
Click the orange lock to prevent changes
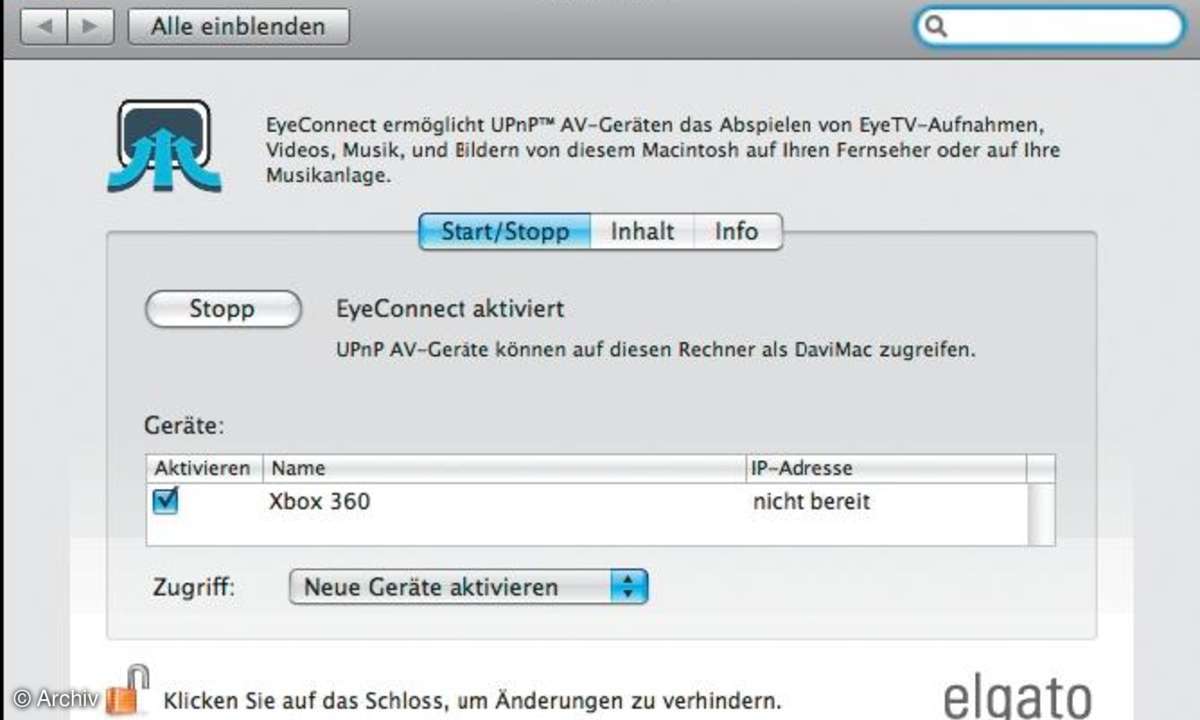(128, 692)
